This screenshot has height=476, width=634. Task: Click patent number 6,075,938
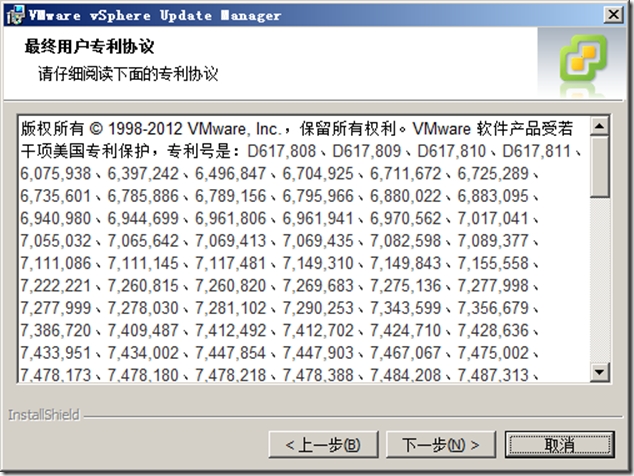pos(56,174)
